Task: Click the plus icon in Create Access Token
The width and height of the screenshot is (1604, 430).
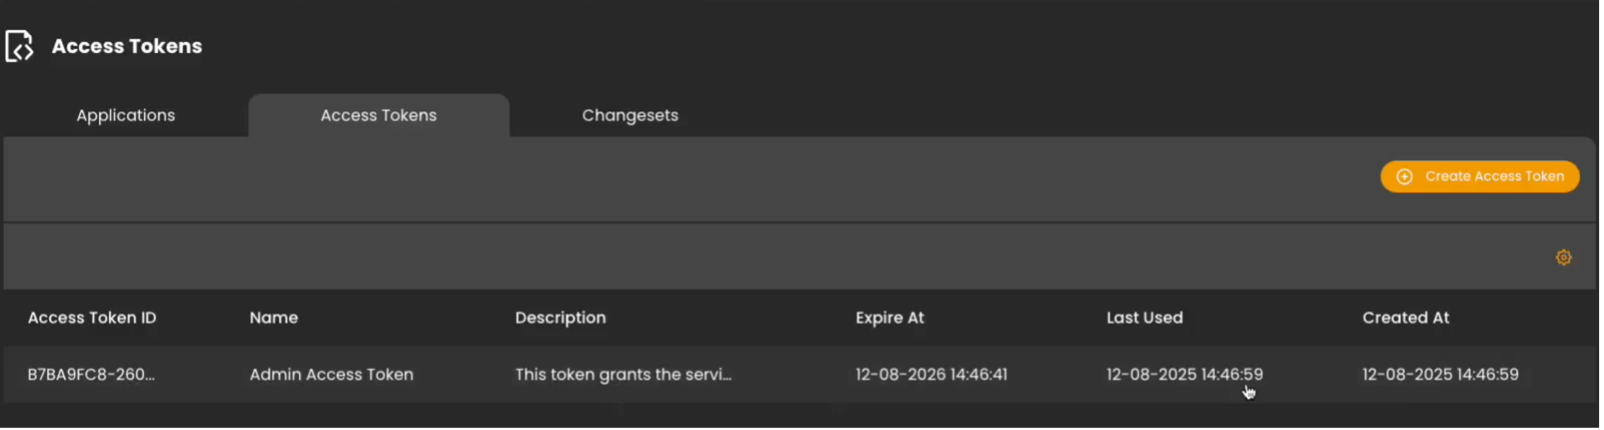Action: click(1404, 177)
